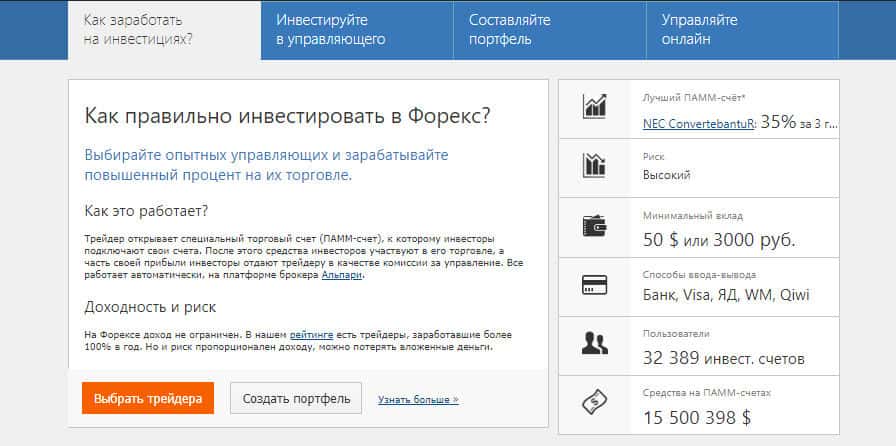Open the NEC ConvertebantuR account link

coord(698,123)
